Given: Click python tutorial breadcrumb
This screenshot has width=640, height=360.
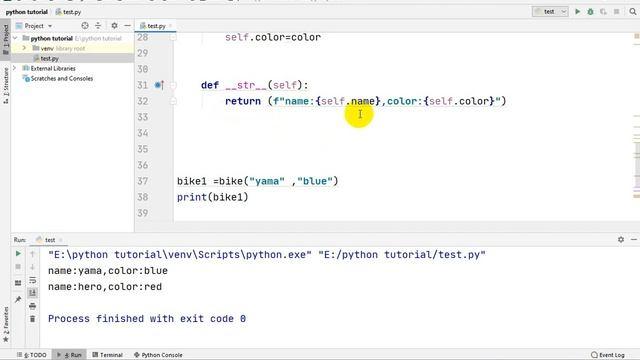Looking at the screenshot, I should tap(27, 12).
